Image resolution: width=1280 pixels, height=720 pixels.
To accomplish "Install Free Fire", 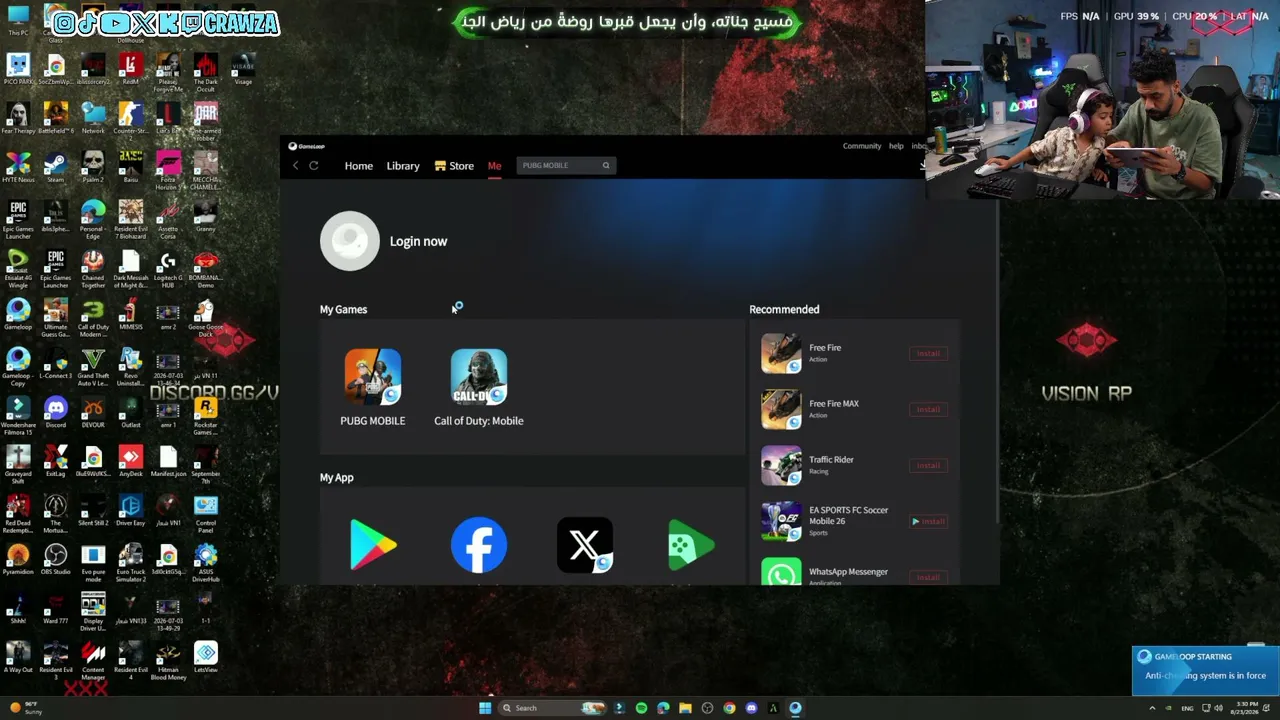I will tap(928, 354).
